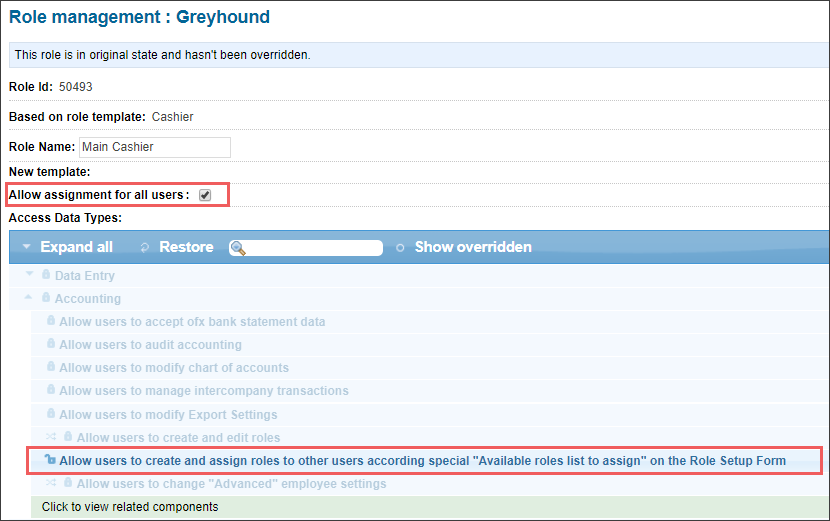
Task: Click Expand all in the toolbar
Action: [76, 247]
